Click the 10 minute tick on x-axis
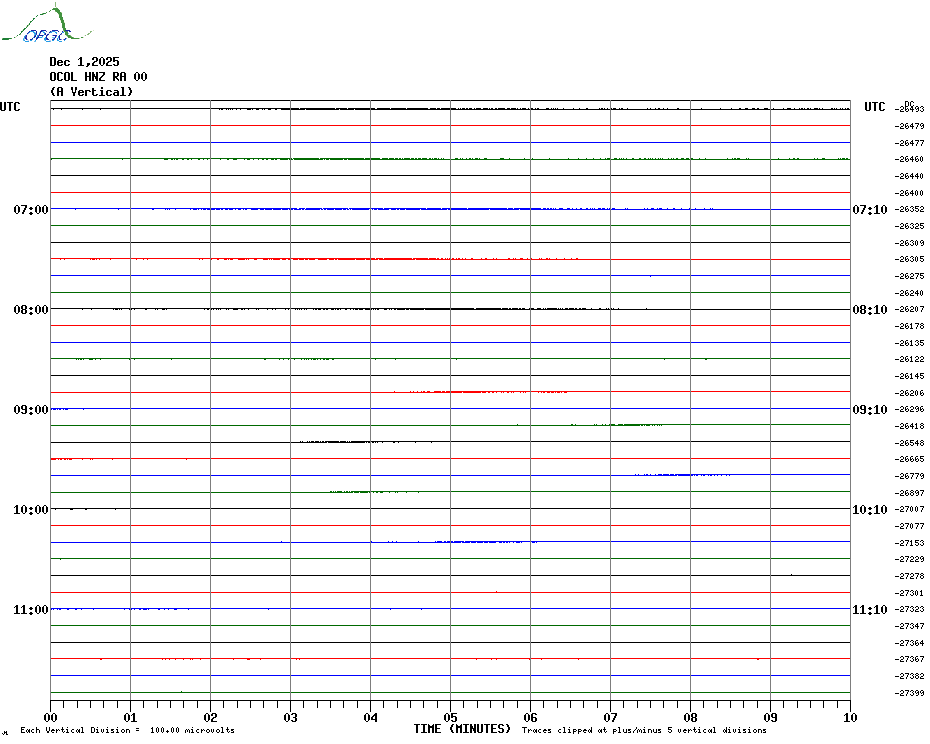Viewport: 930px width, 744px height. click(850, 717)
